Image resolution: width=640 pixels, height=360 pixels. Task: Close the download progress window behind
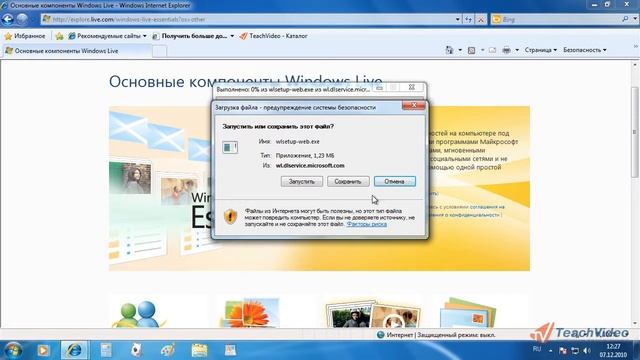pyautogui.click(x=411, y=87)
